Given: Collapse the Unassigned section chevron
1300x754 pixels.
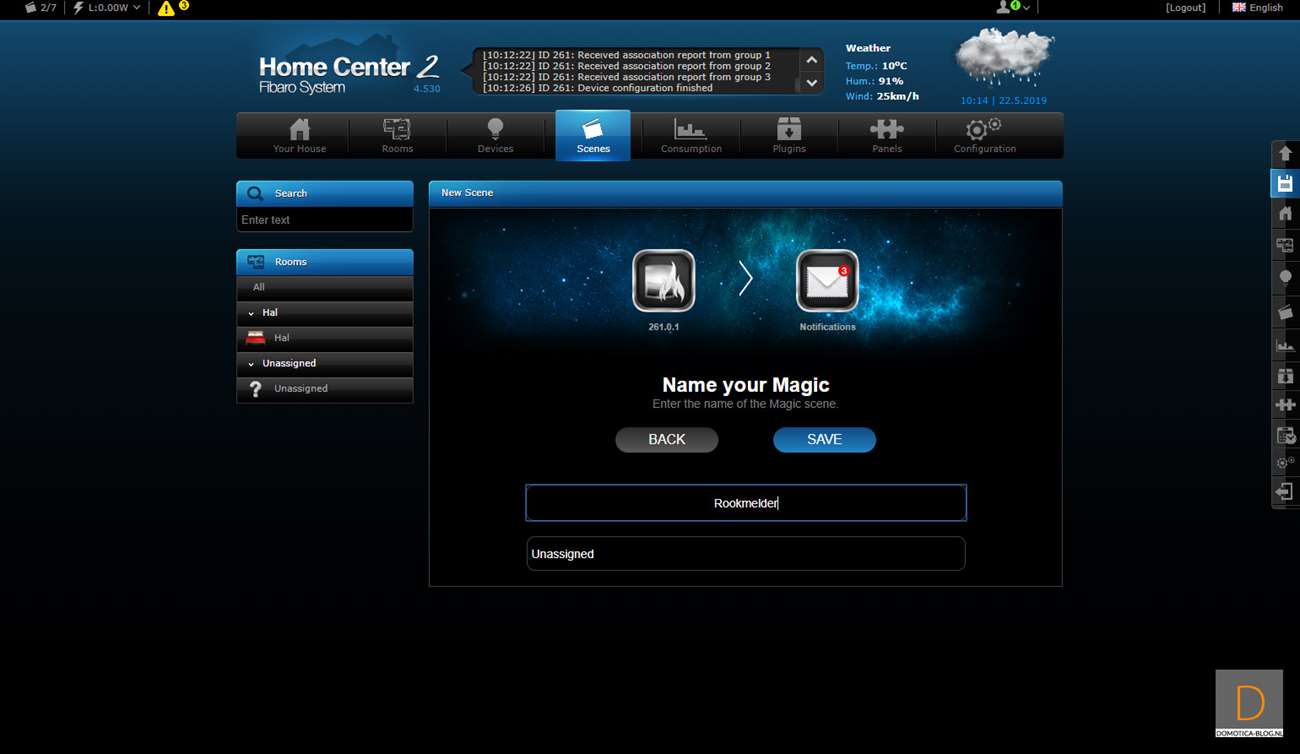Looking at the screenshot, I should click(251, 364).
